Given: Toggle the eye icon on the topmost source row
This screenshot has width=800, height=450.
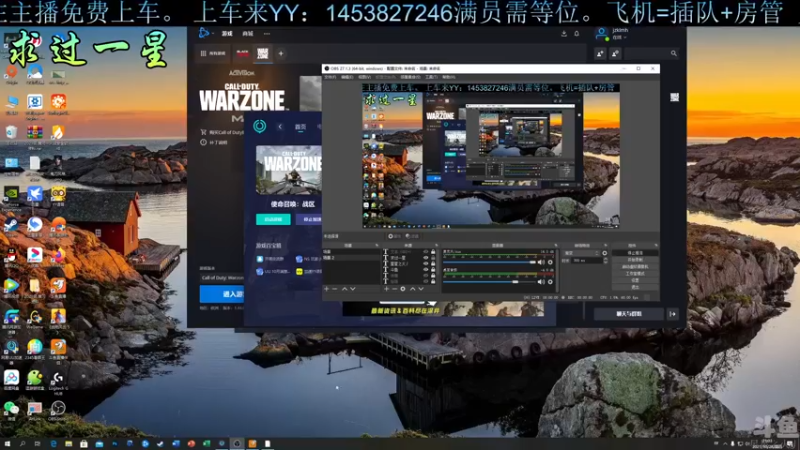Looking at the screenshot, I should [x=426, y=252].
